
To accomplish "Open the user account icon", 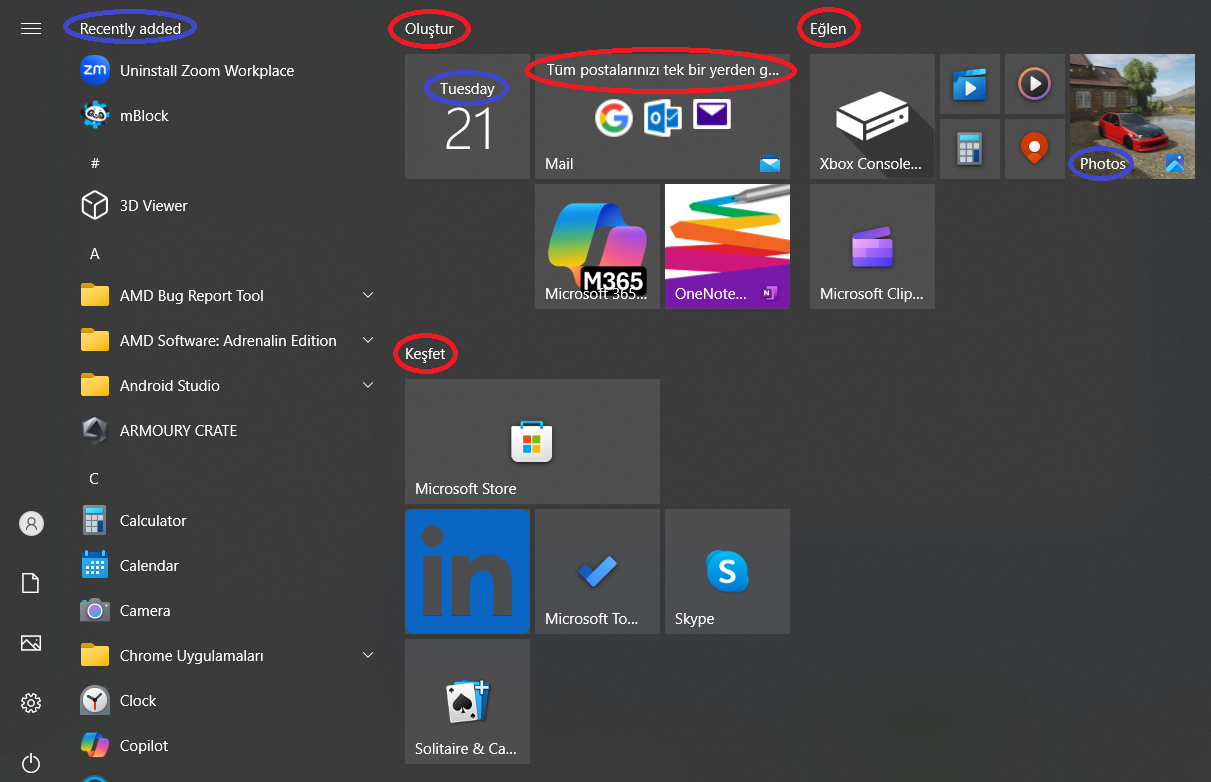I will pyautogui.click(x=31, y=523).
